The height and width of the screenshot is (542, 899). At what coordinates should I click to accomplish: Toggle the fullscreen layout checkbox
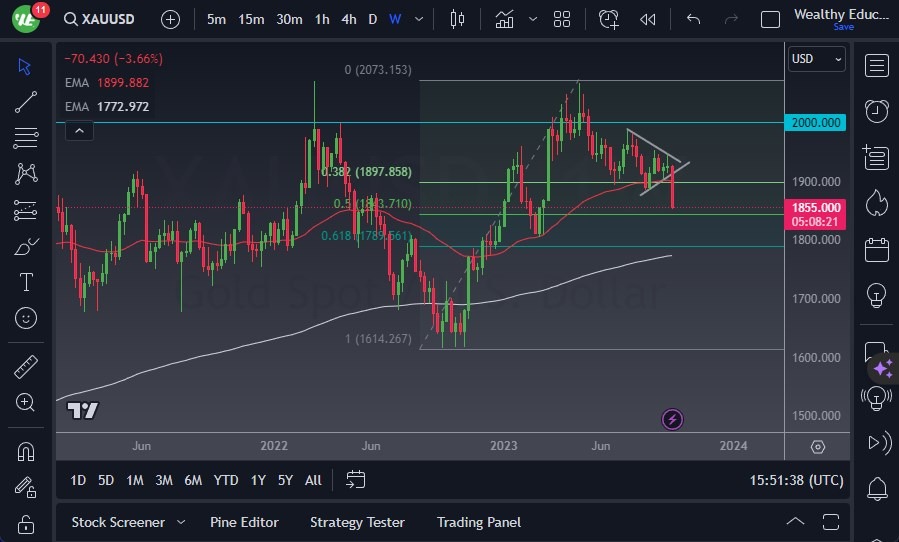pos(770,19)
